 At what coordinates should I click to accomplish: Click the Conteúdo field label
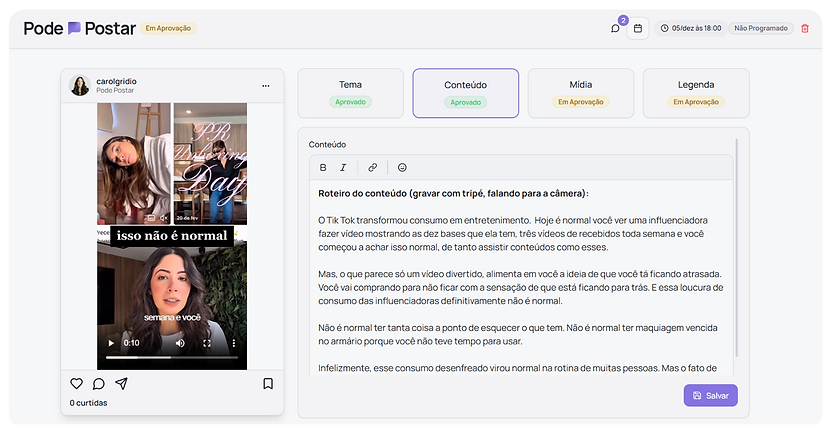[327, 145]
